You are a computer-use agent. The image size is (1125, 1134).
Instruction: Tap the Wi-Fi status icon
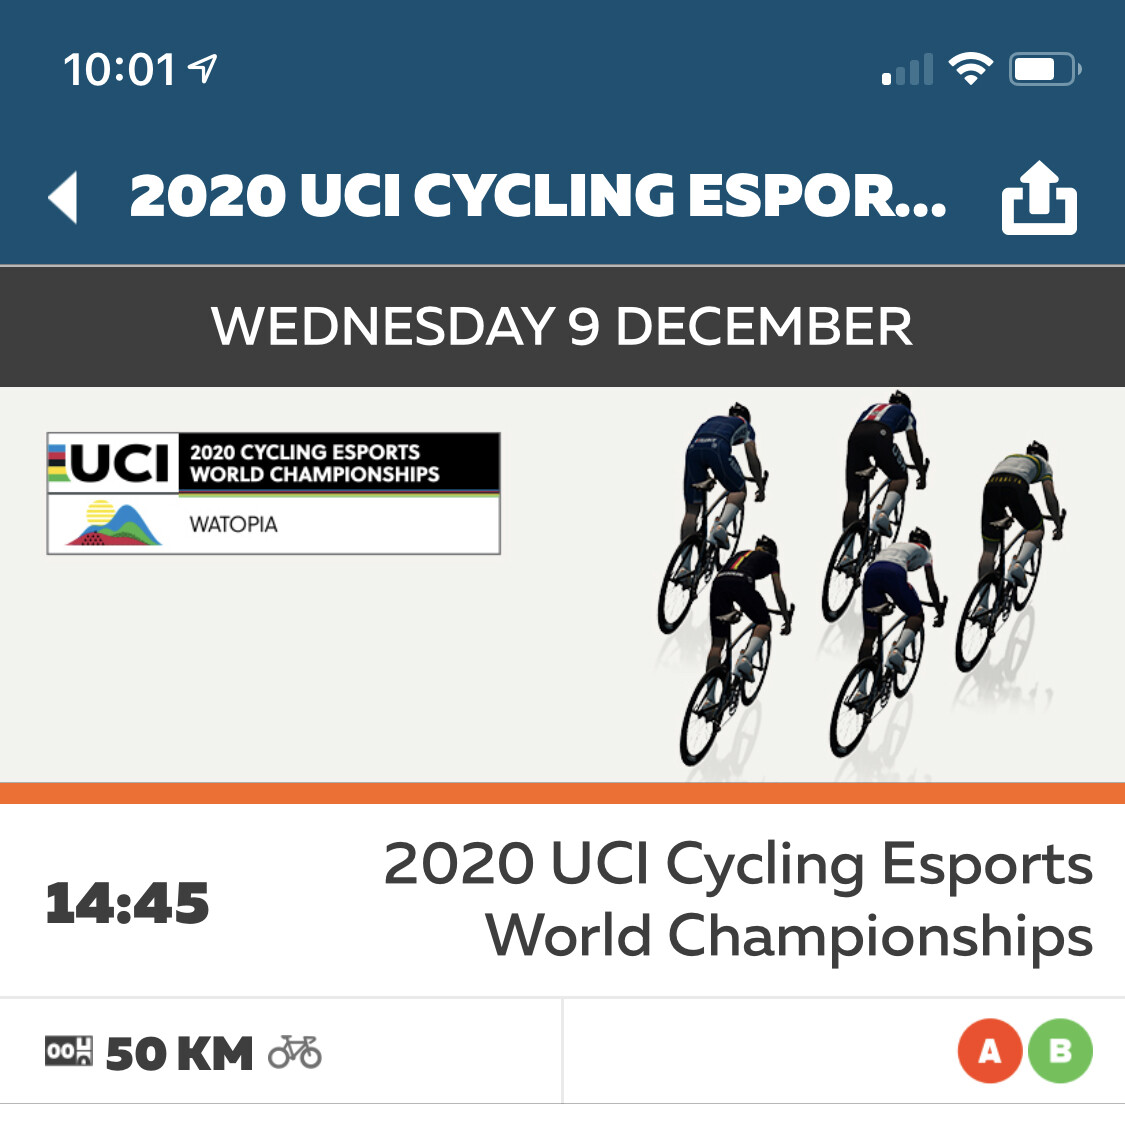pos(969,69)
